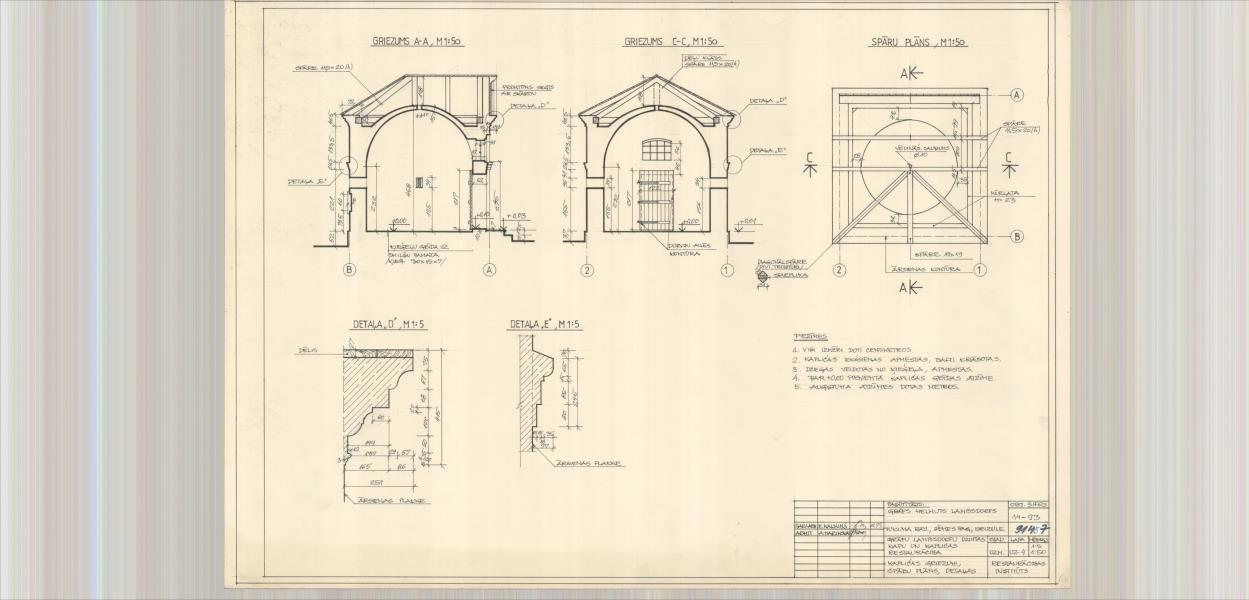This screenshot has width=1249, height=600.
Task: Click the "GRIEZUMS C-C, M1:50" section title
Action: pyautogui.click(x=673, y=42)
